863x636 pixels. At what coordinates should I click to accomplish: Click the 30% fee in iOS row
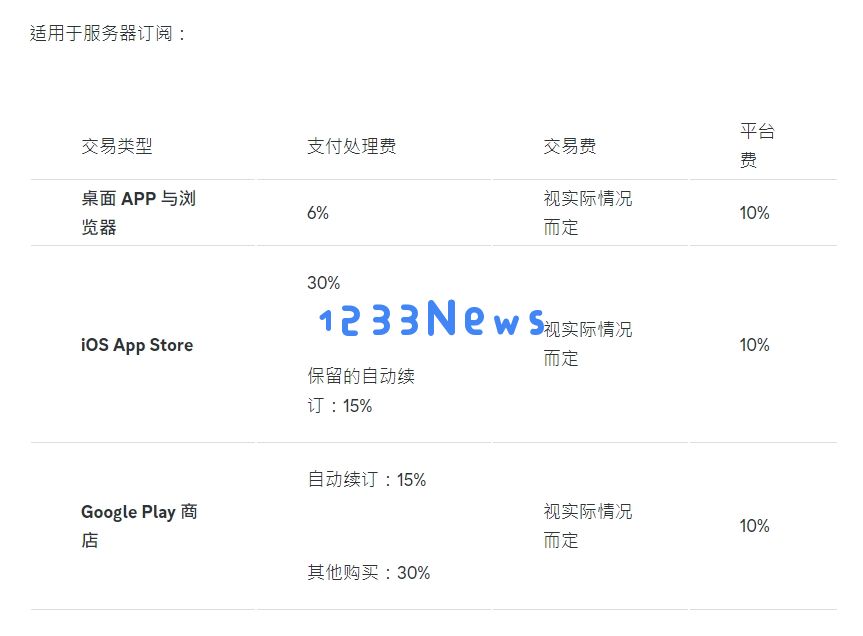click(324, 283)
